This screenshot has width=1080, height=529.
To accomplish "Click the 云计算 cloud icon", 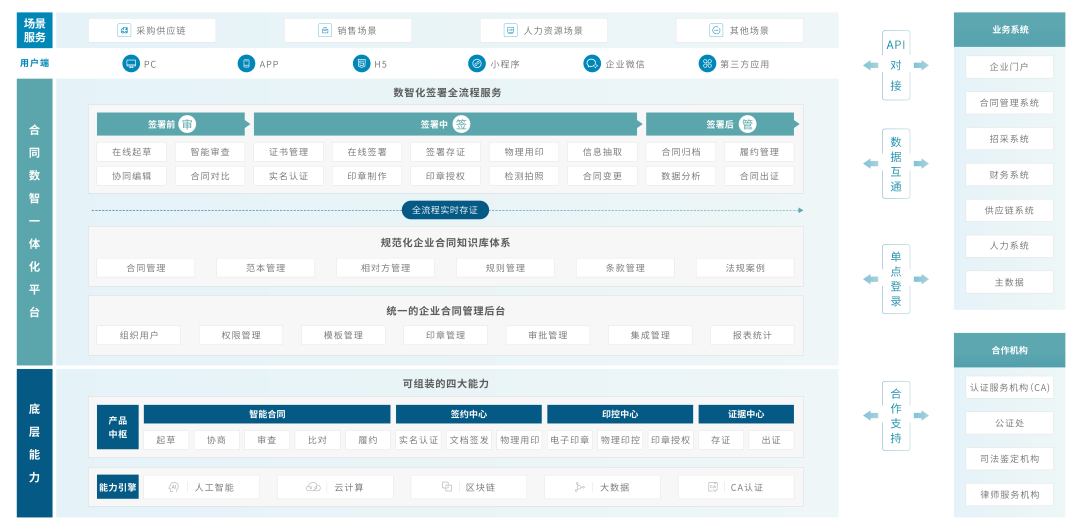I will point(313,487).
